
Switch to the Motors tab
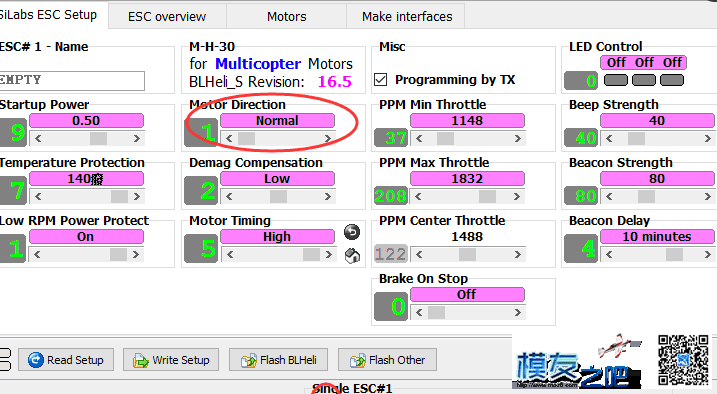287,17
